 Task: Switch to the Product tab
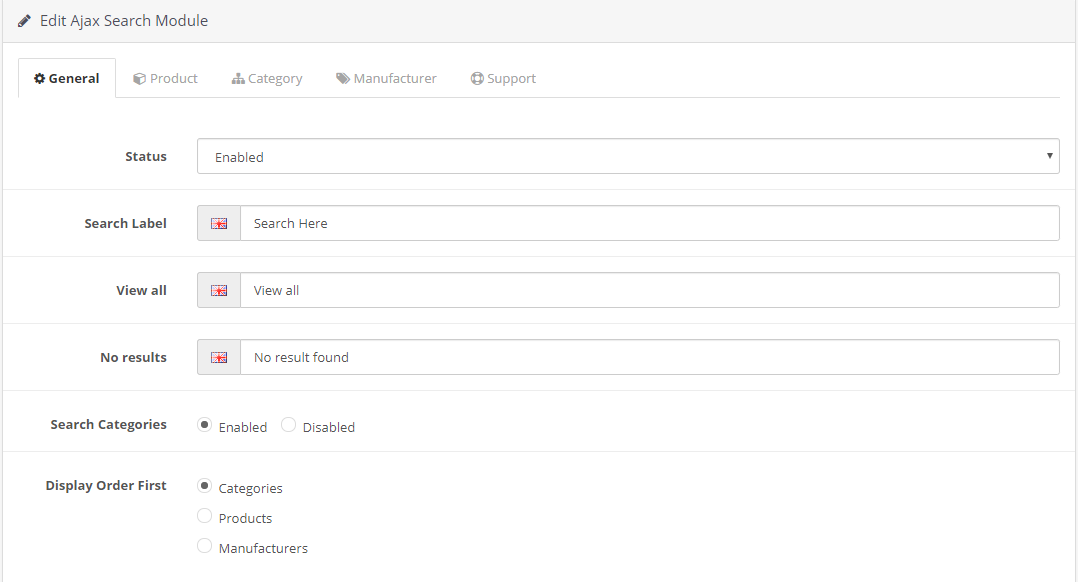[166, 78]
